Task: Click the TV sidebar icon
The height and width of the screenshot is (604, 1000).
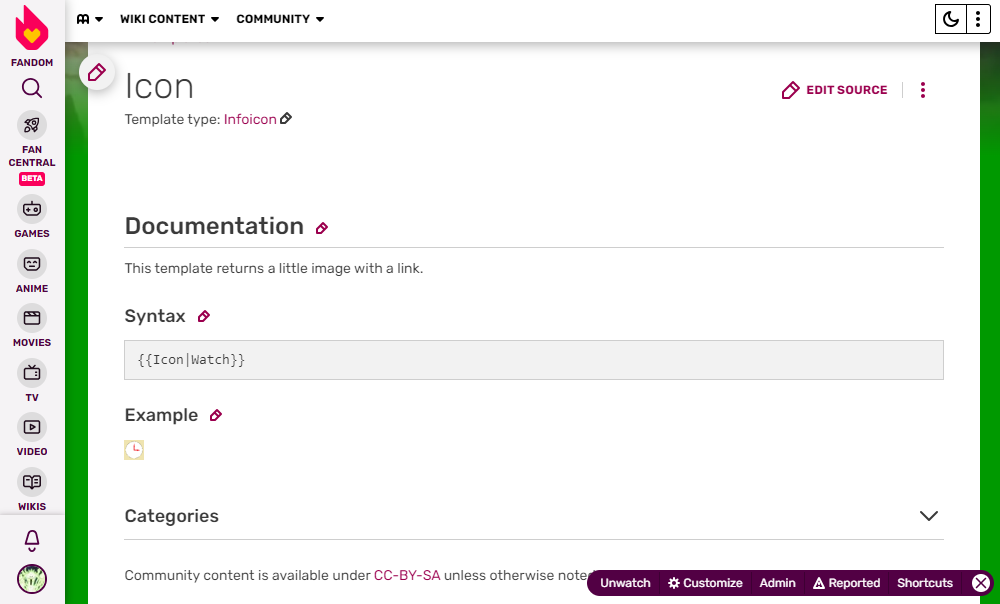Action: click(32, 373)
